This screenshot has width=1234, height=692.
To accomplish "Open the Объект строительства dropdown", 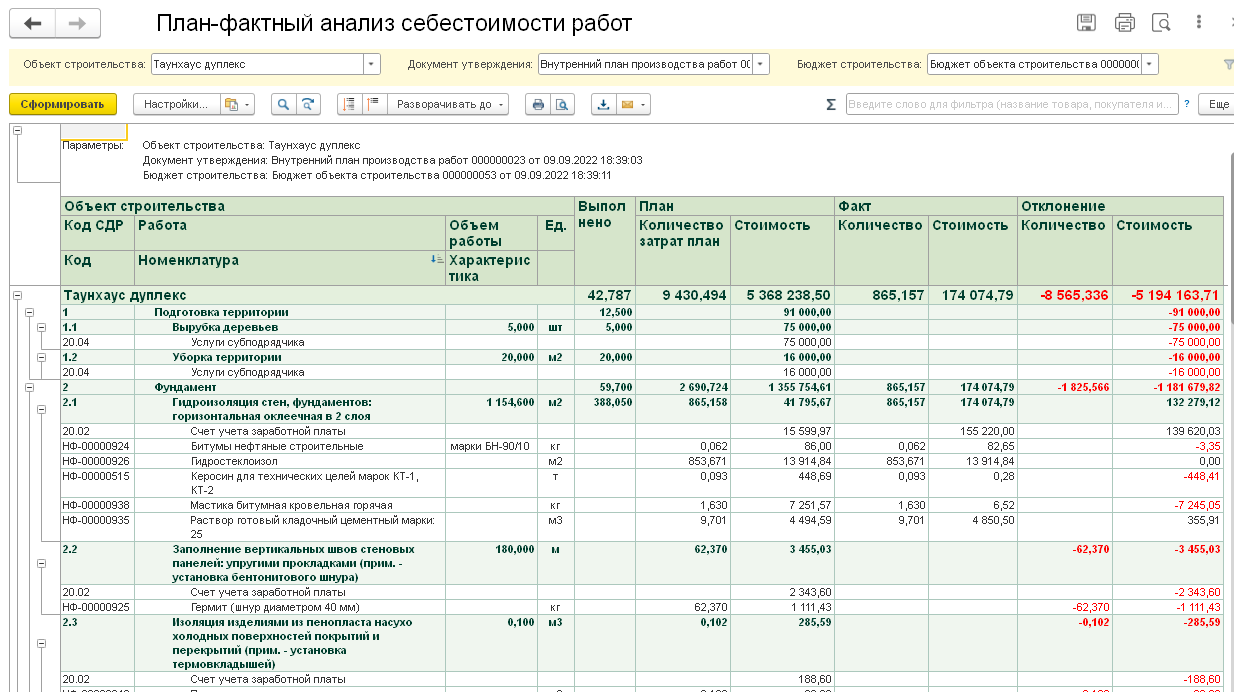I will [372, 64].
